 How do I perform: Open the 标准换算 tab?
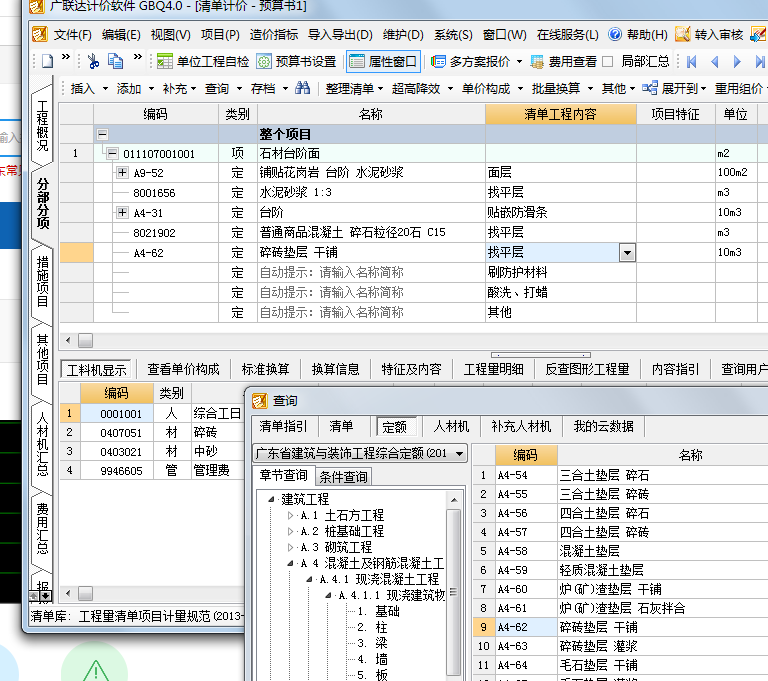point(265,369)
